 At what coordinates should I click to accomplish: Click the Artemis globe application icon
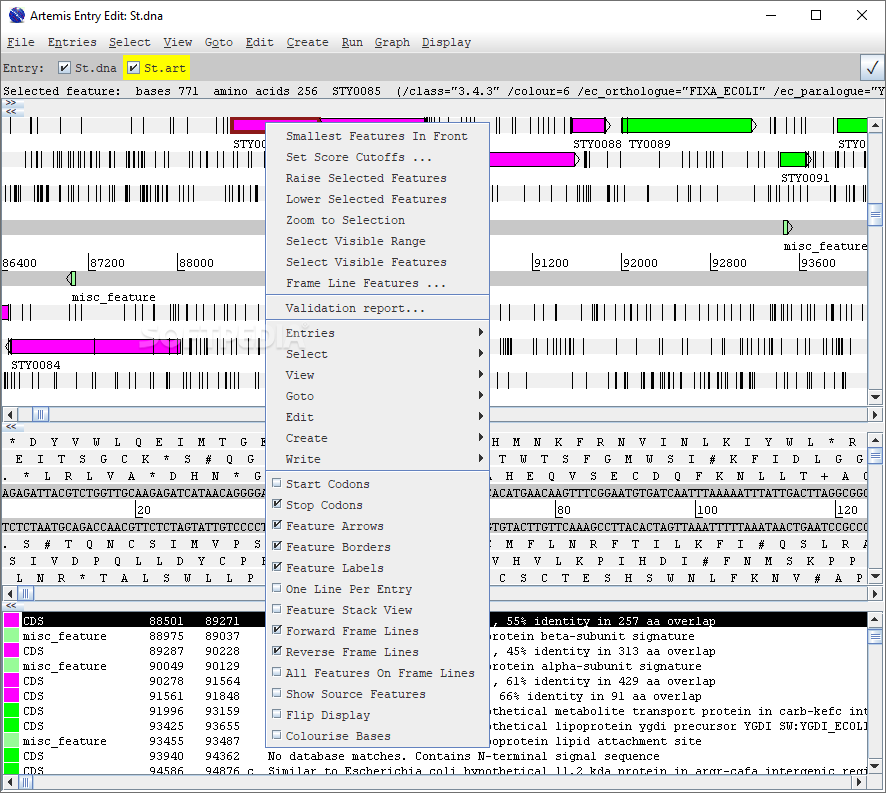17,15
